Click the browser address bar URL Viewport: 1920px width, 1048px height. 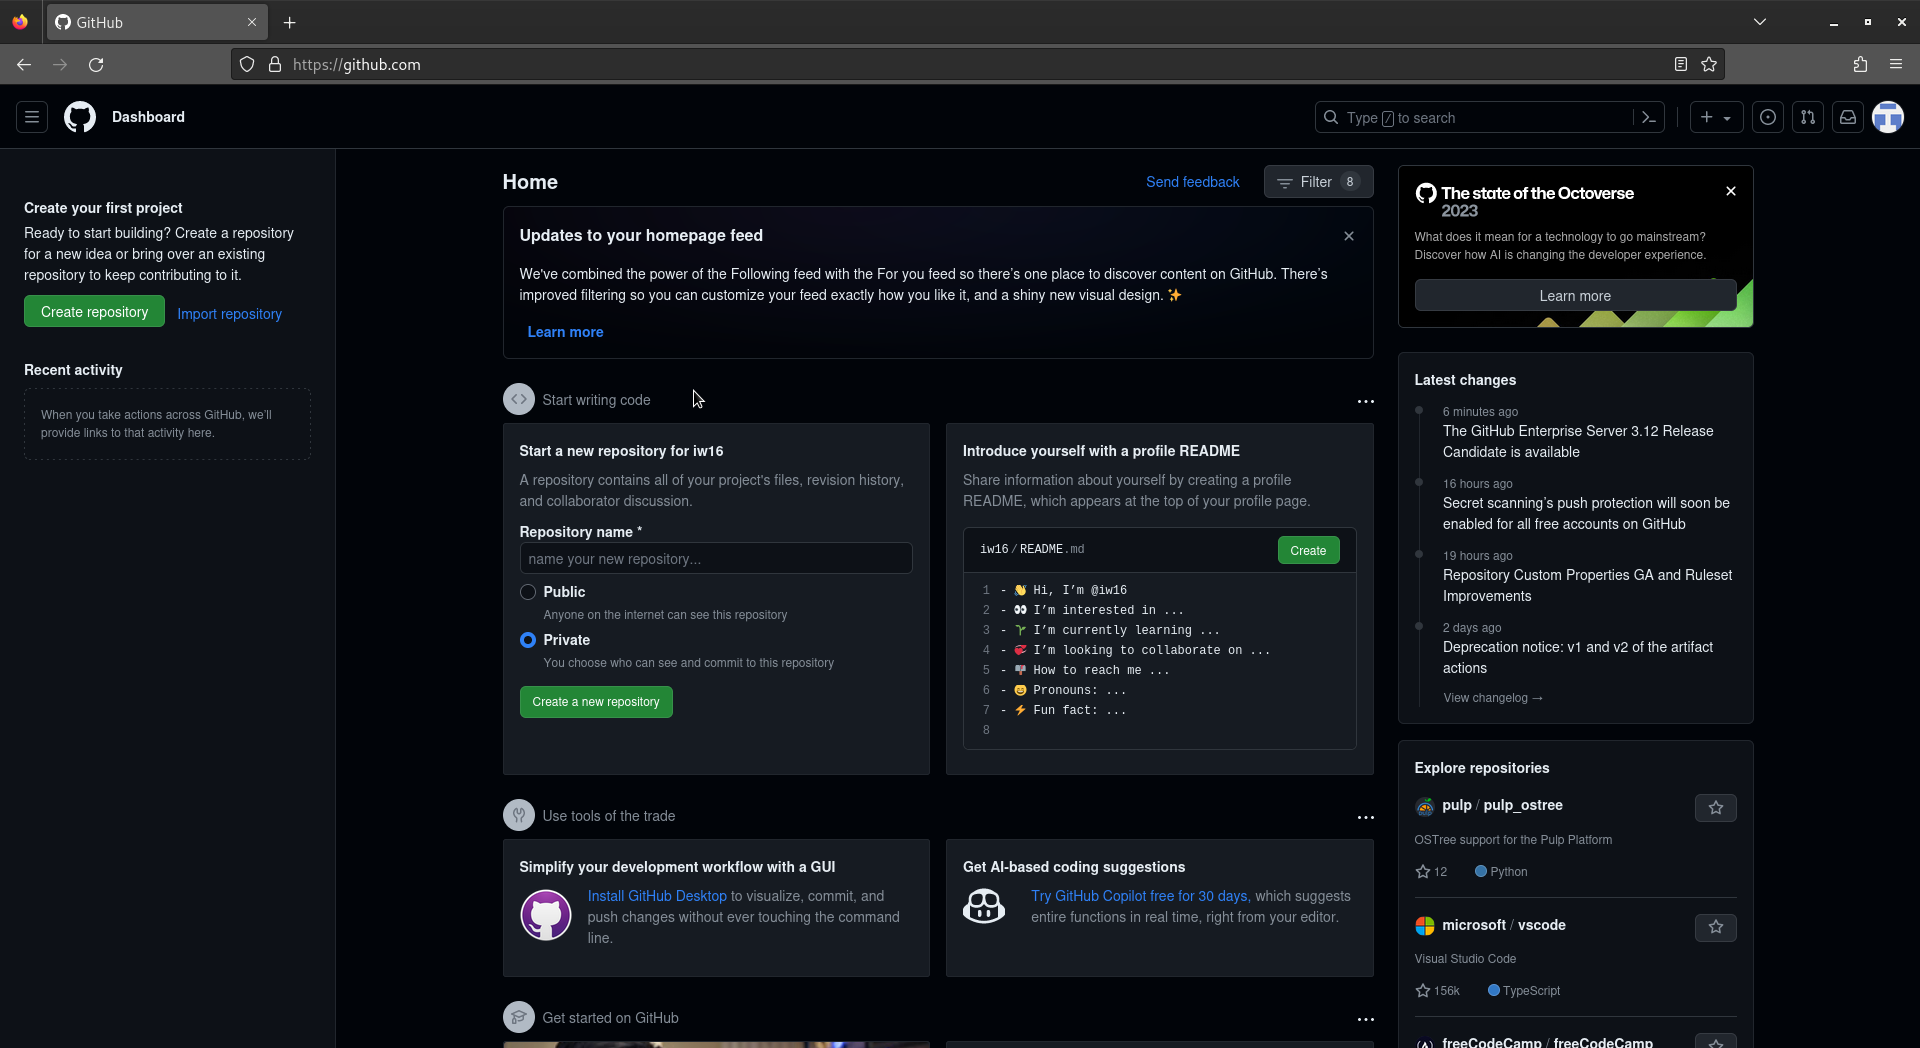(x=356, y=64)
